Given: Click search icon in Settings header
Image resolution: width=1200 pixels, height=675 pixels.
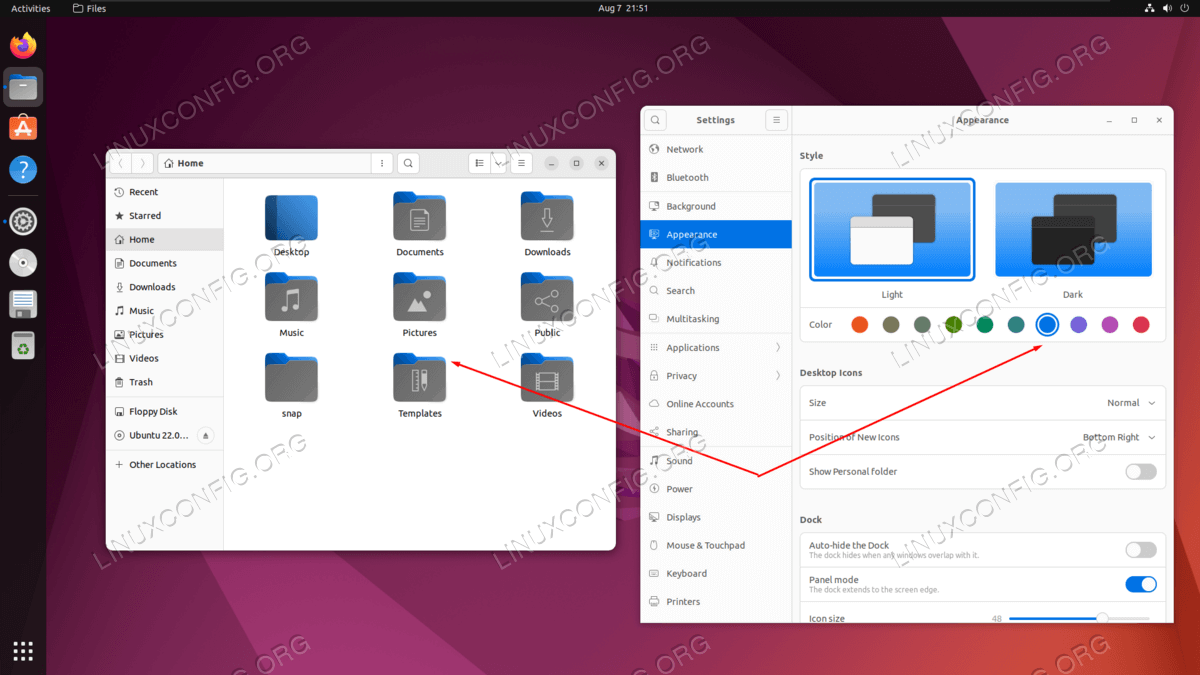Looking at the screenshot, I should 654,120.
